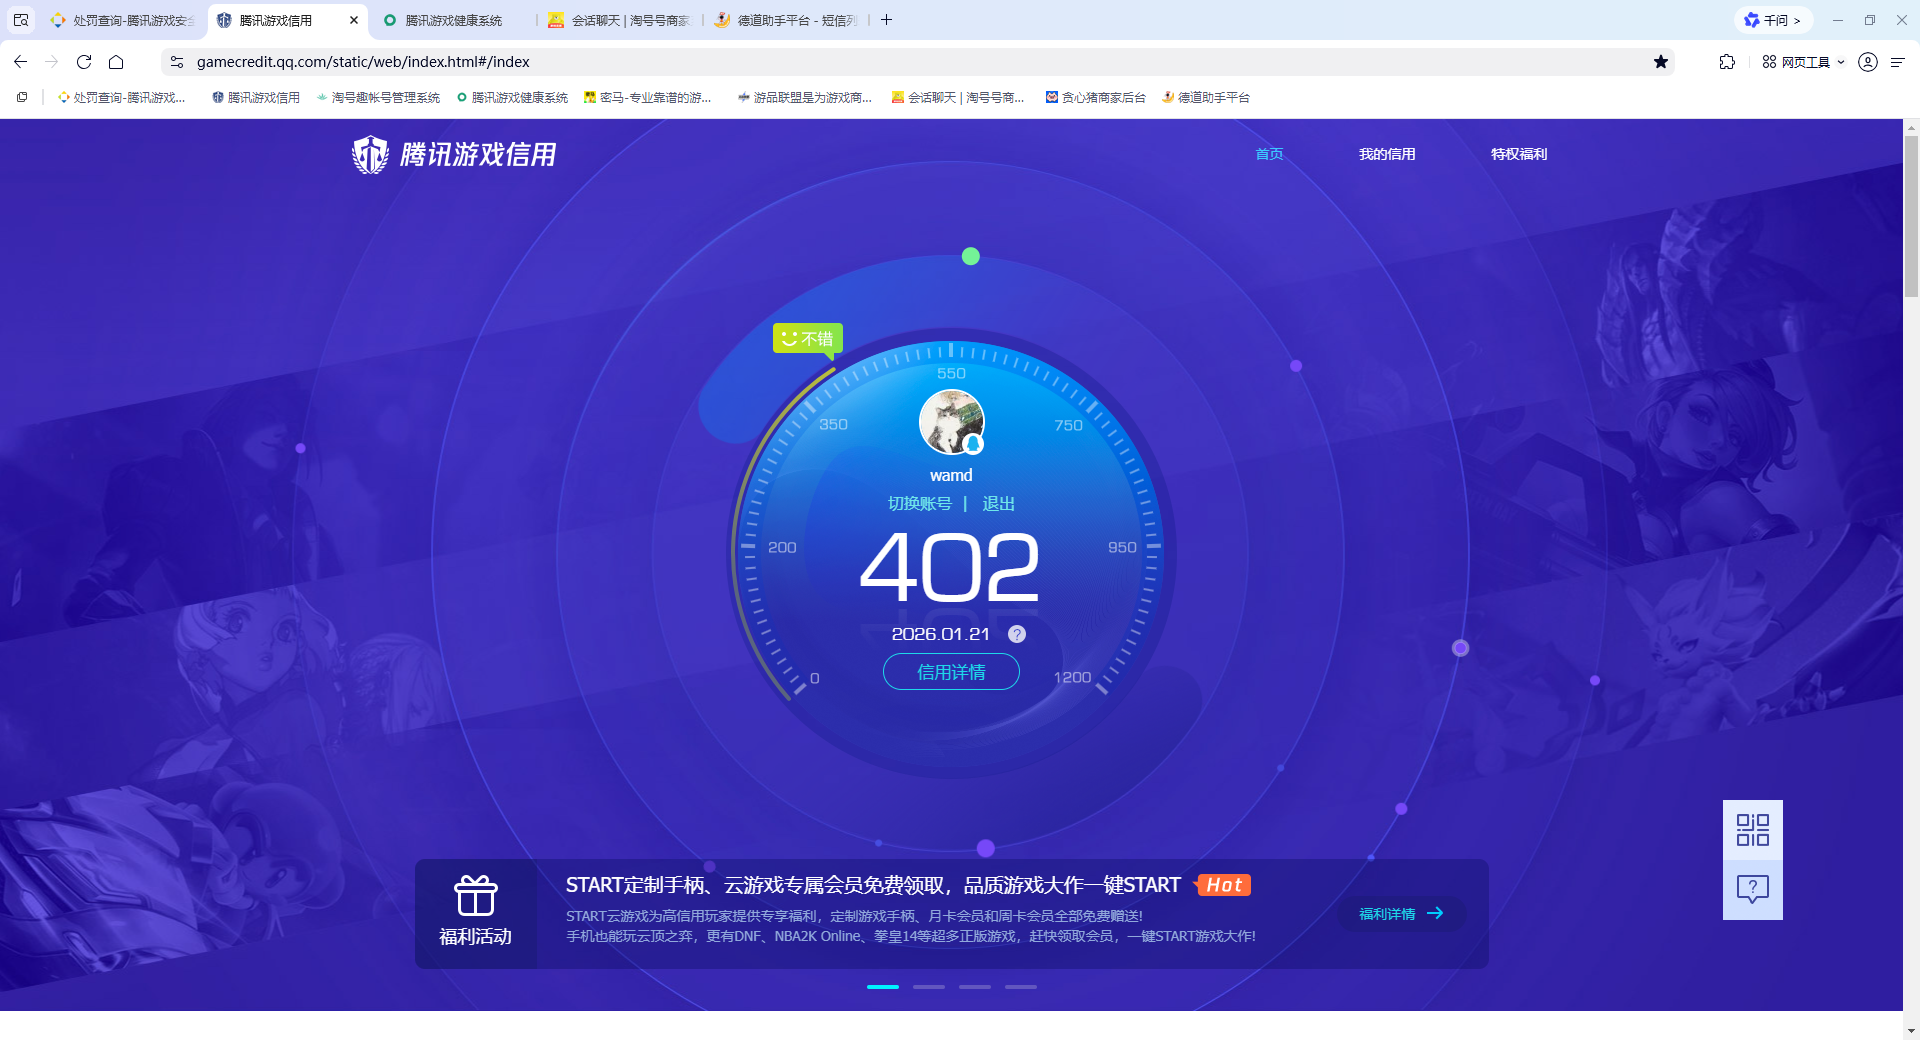This screenshot has height=1040, width=1920.
Task: Click the browser profile account icon
Action: click(1866, 62)
